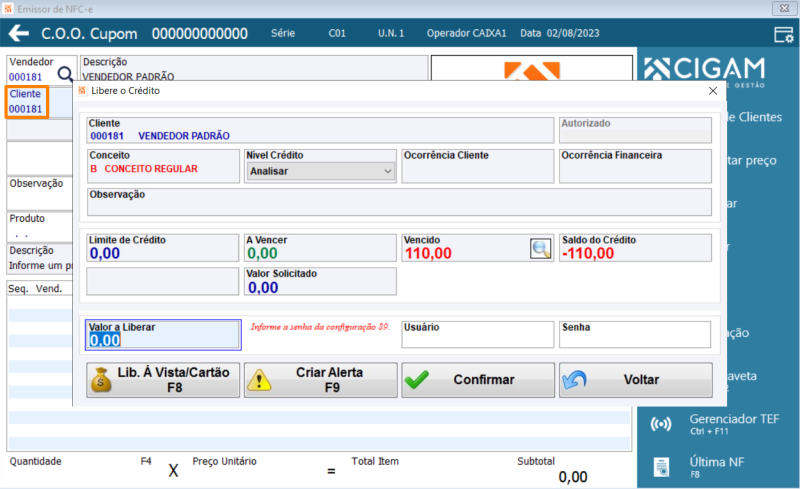
Task: Click the Série C01 header value
Action: coord(337,33)
